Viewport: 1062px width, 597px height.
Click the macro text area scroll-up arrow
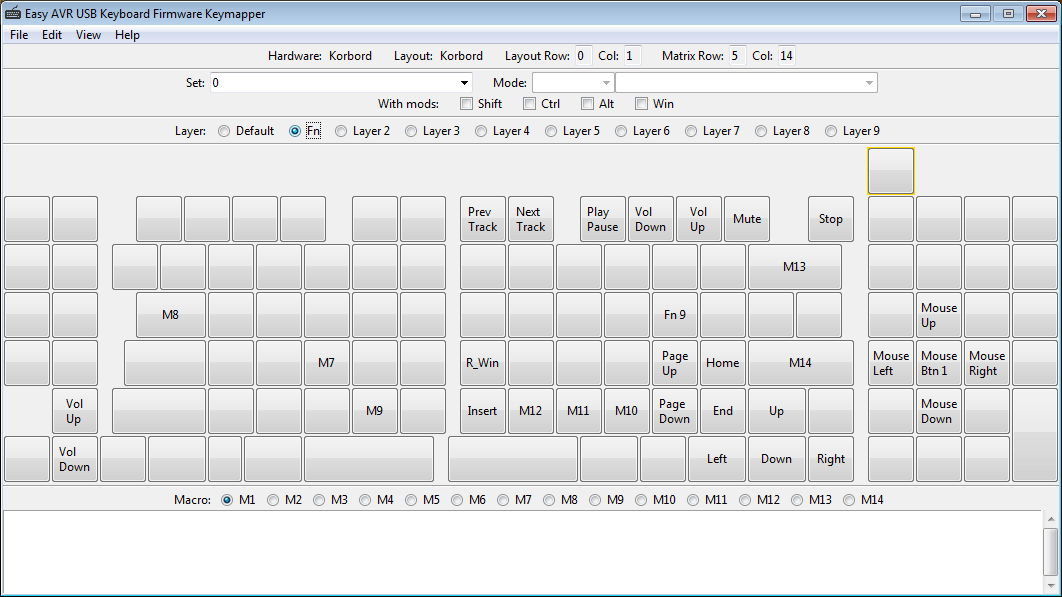pyautogui.click(x=1051, y=519)
